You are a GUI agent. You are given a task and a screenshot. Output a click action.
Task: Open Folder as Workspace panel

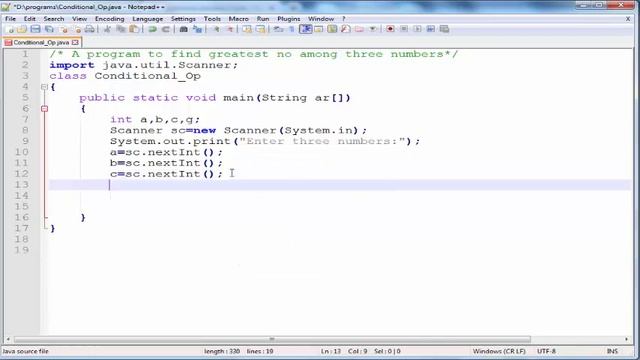coord(359,29)
